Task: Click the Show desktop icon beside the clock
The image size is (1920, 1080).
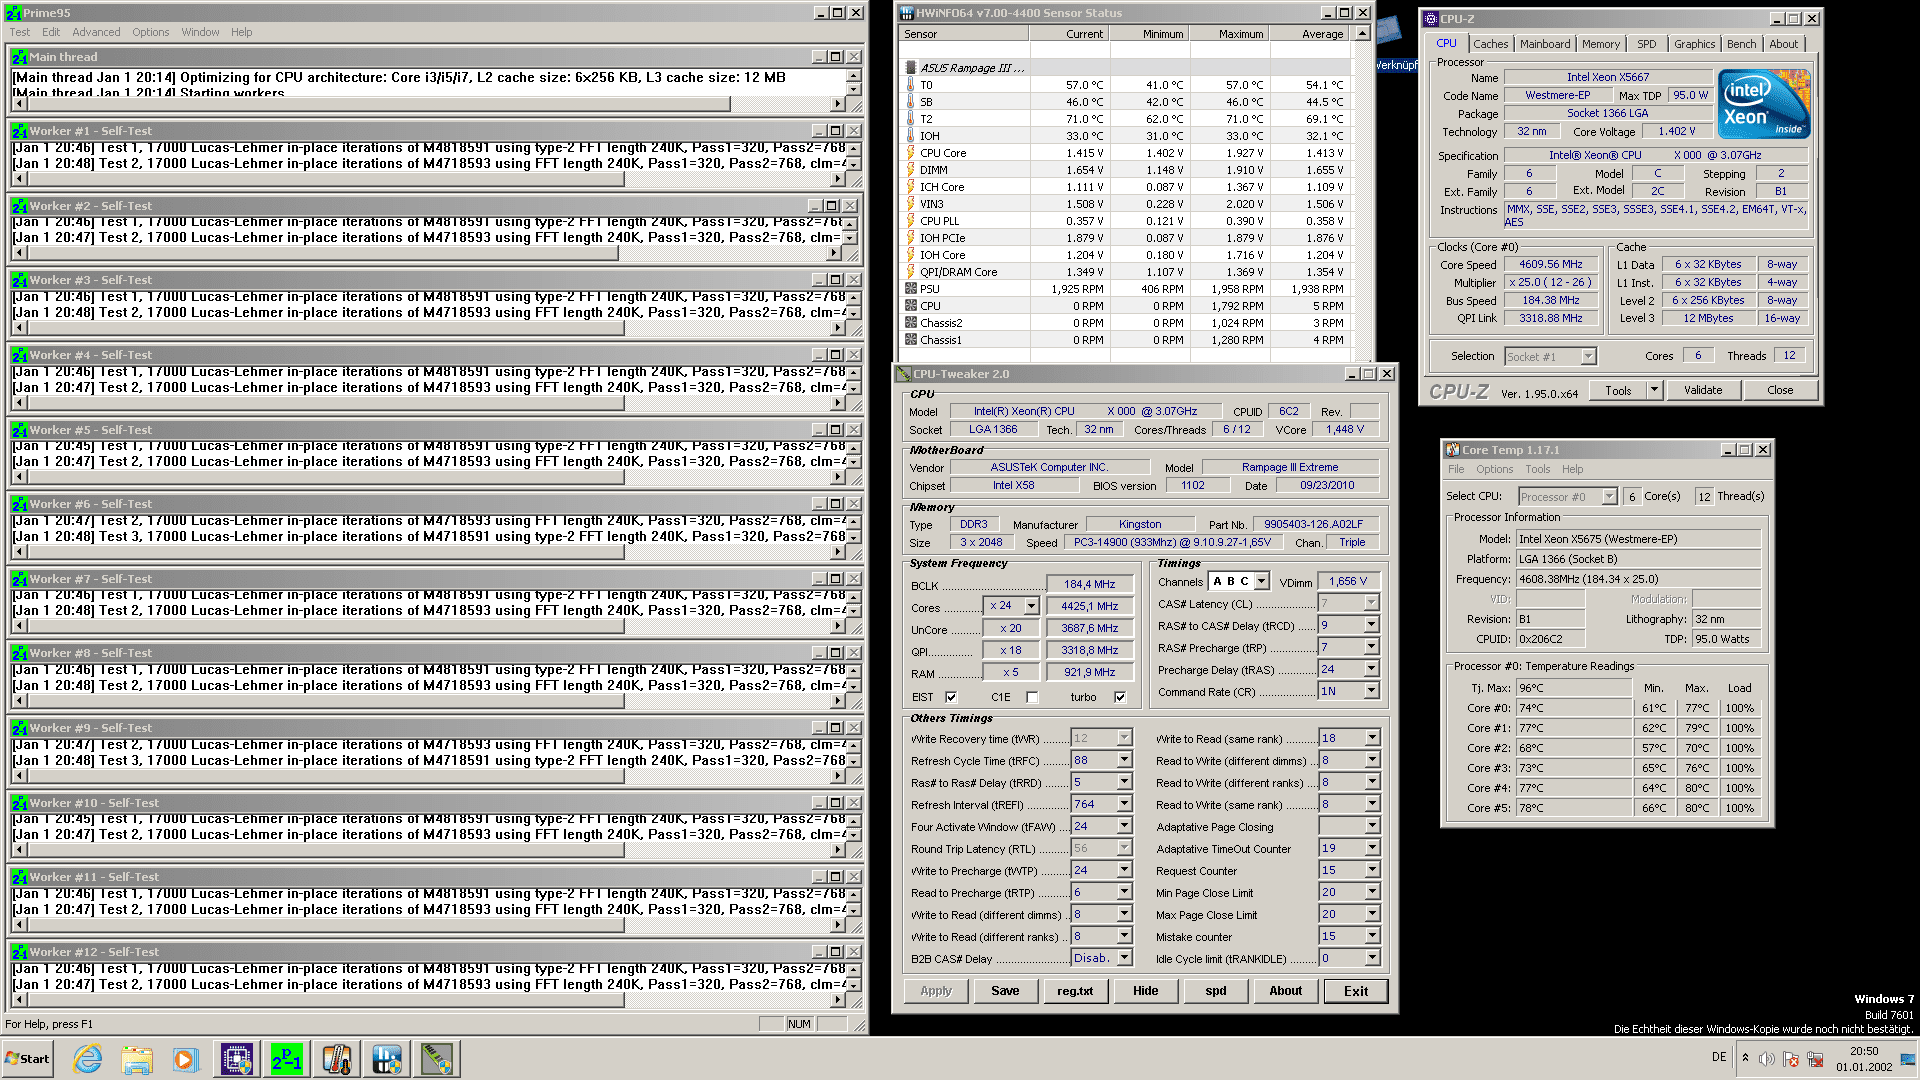Action: pos(1909,1059)
